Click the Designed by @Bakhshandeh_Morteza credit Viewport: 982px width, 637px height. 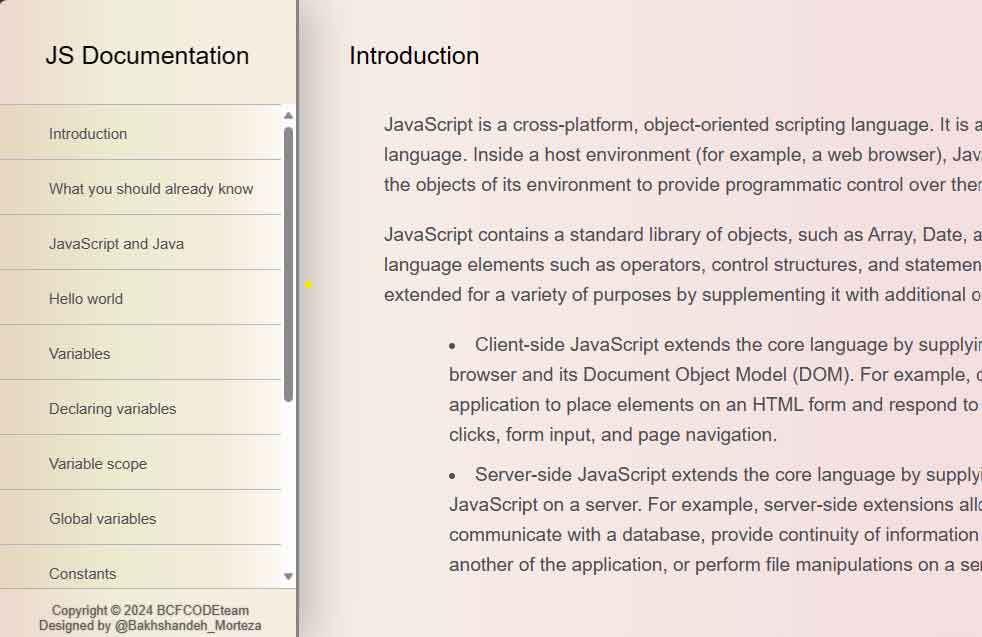[x=150, y=626]
